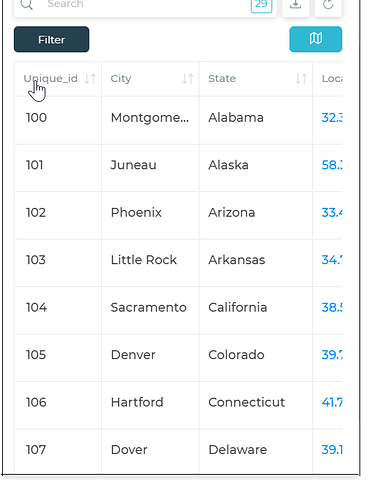368x485 pixels.
Task: Sort by Unique_id column arrows
Action: coord(90,79)
